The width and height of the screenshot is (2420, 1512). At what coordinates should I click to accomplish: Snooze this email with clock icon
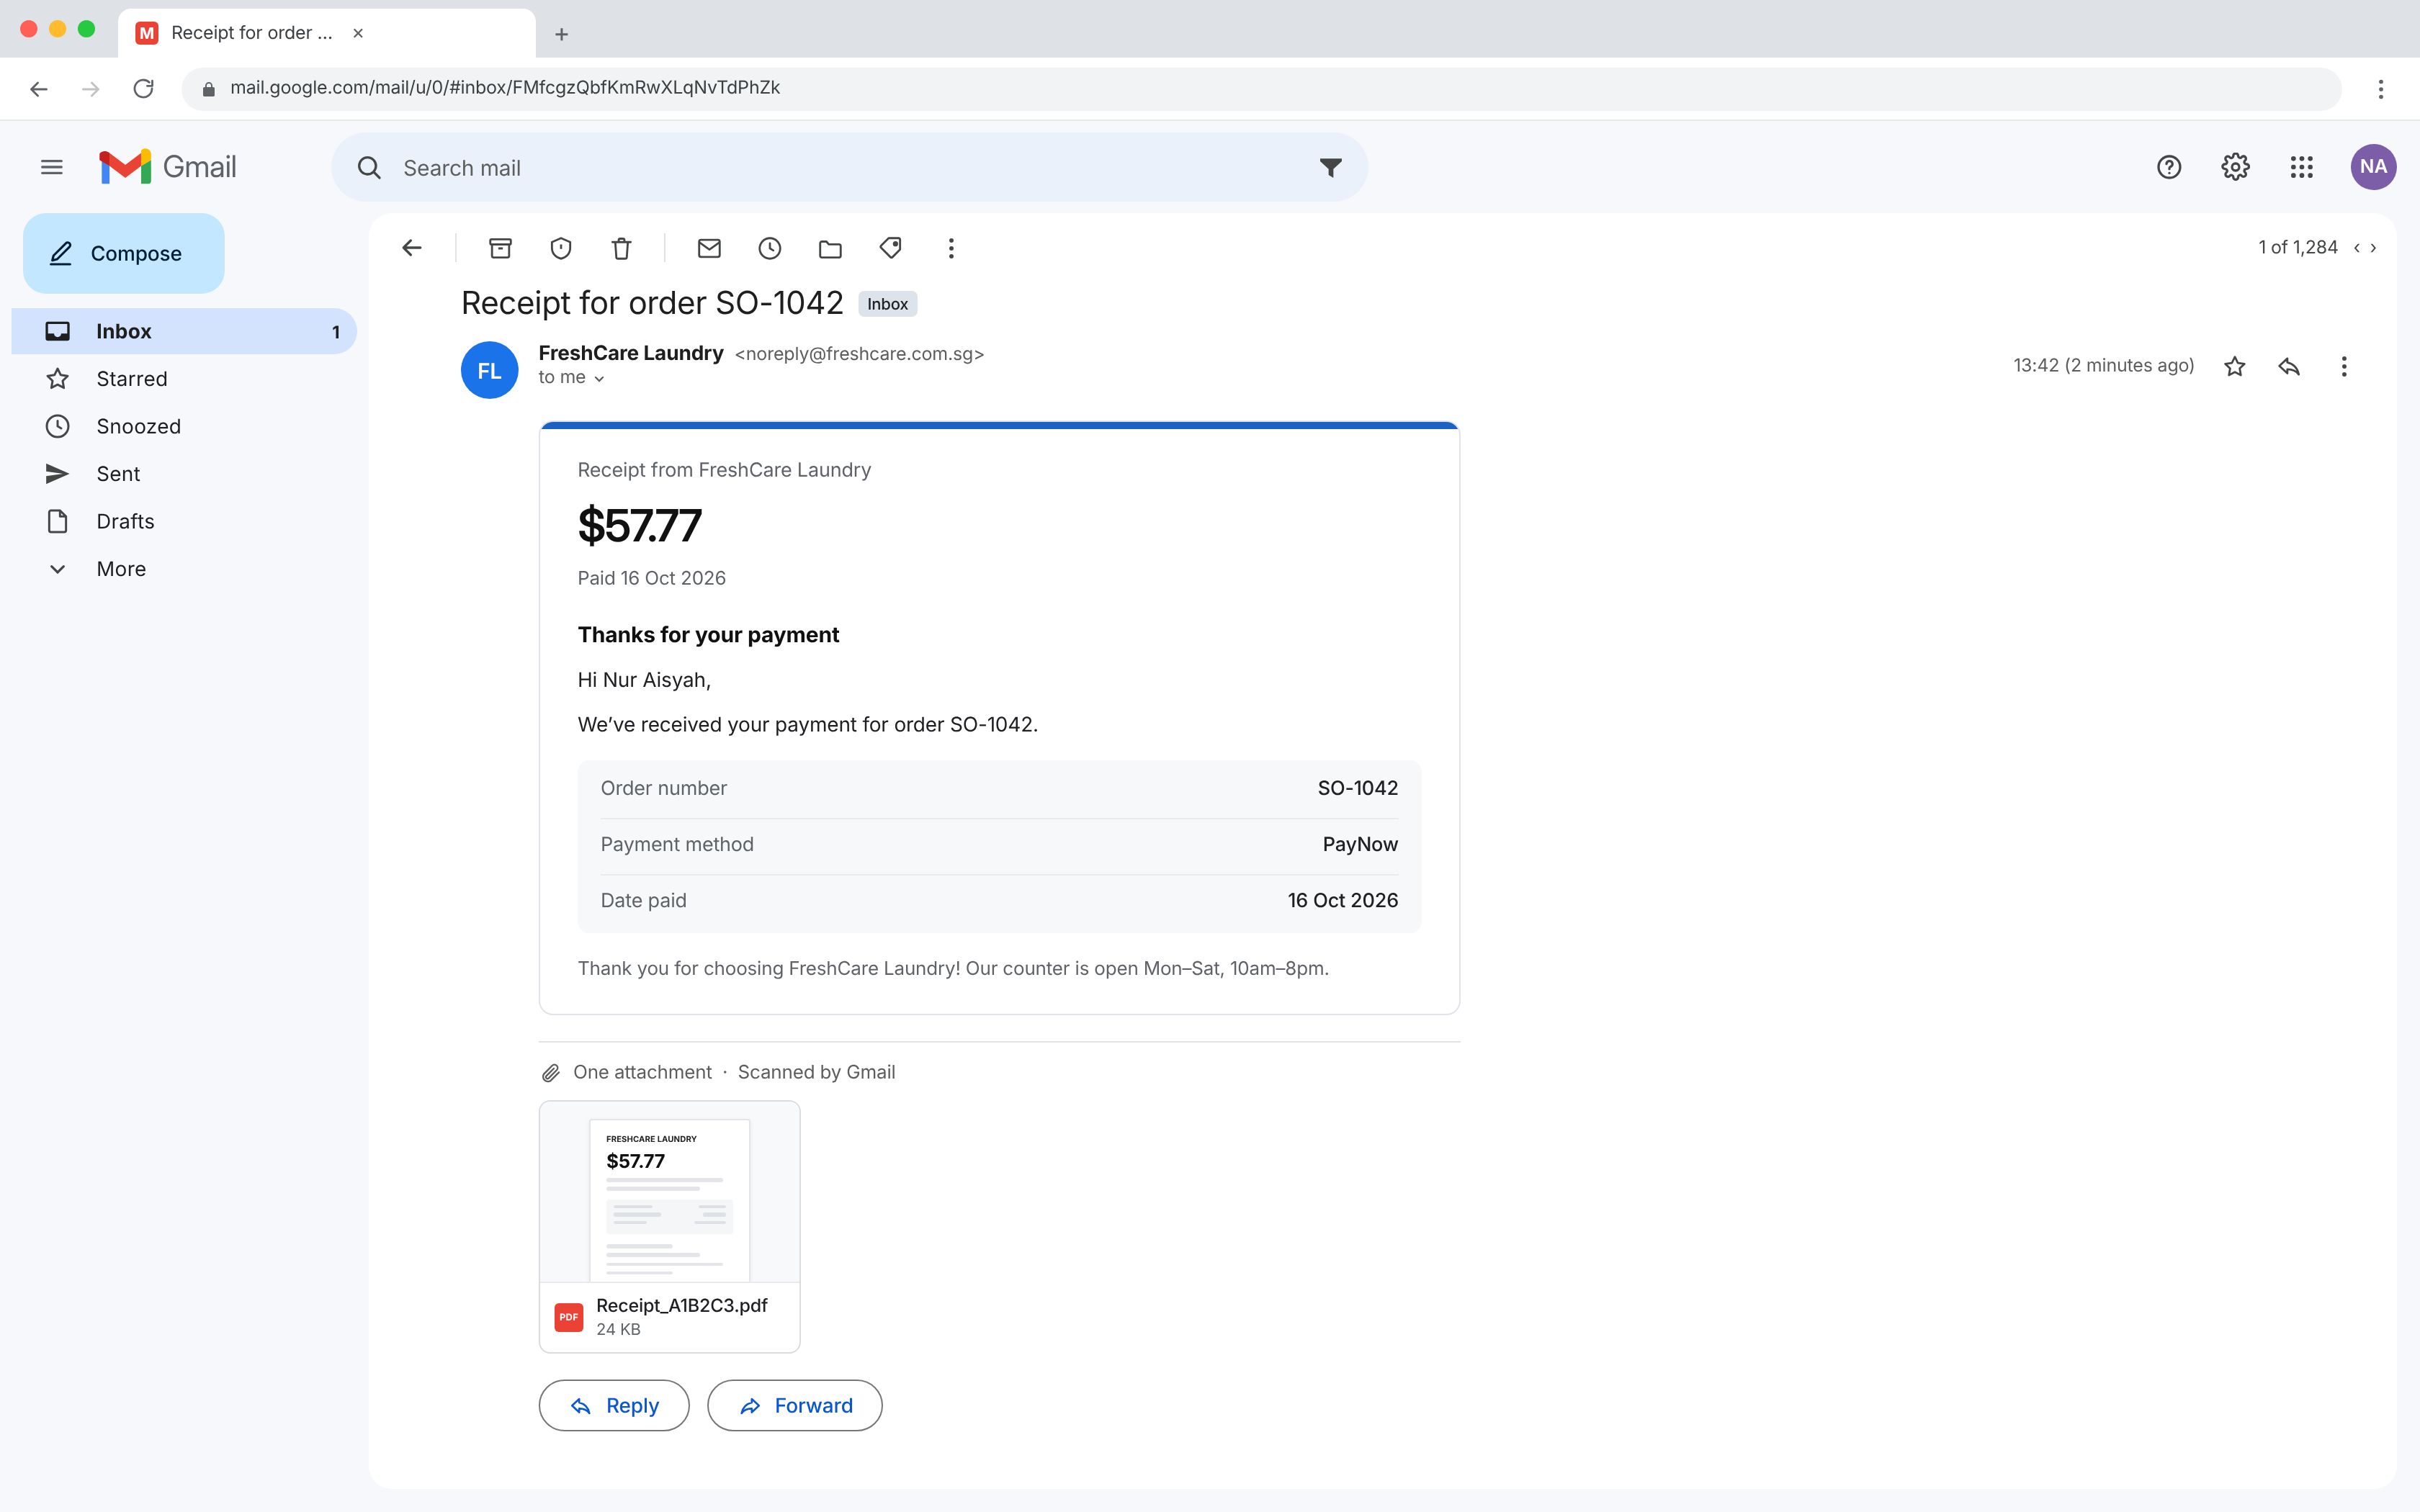(x=770, y=248)
